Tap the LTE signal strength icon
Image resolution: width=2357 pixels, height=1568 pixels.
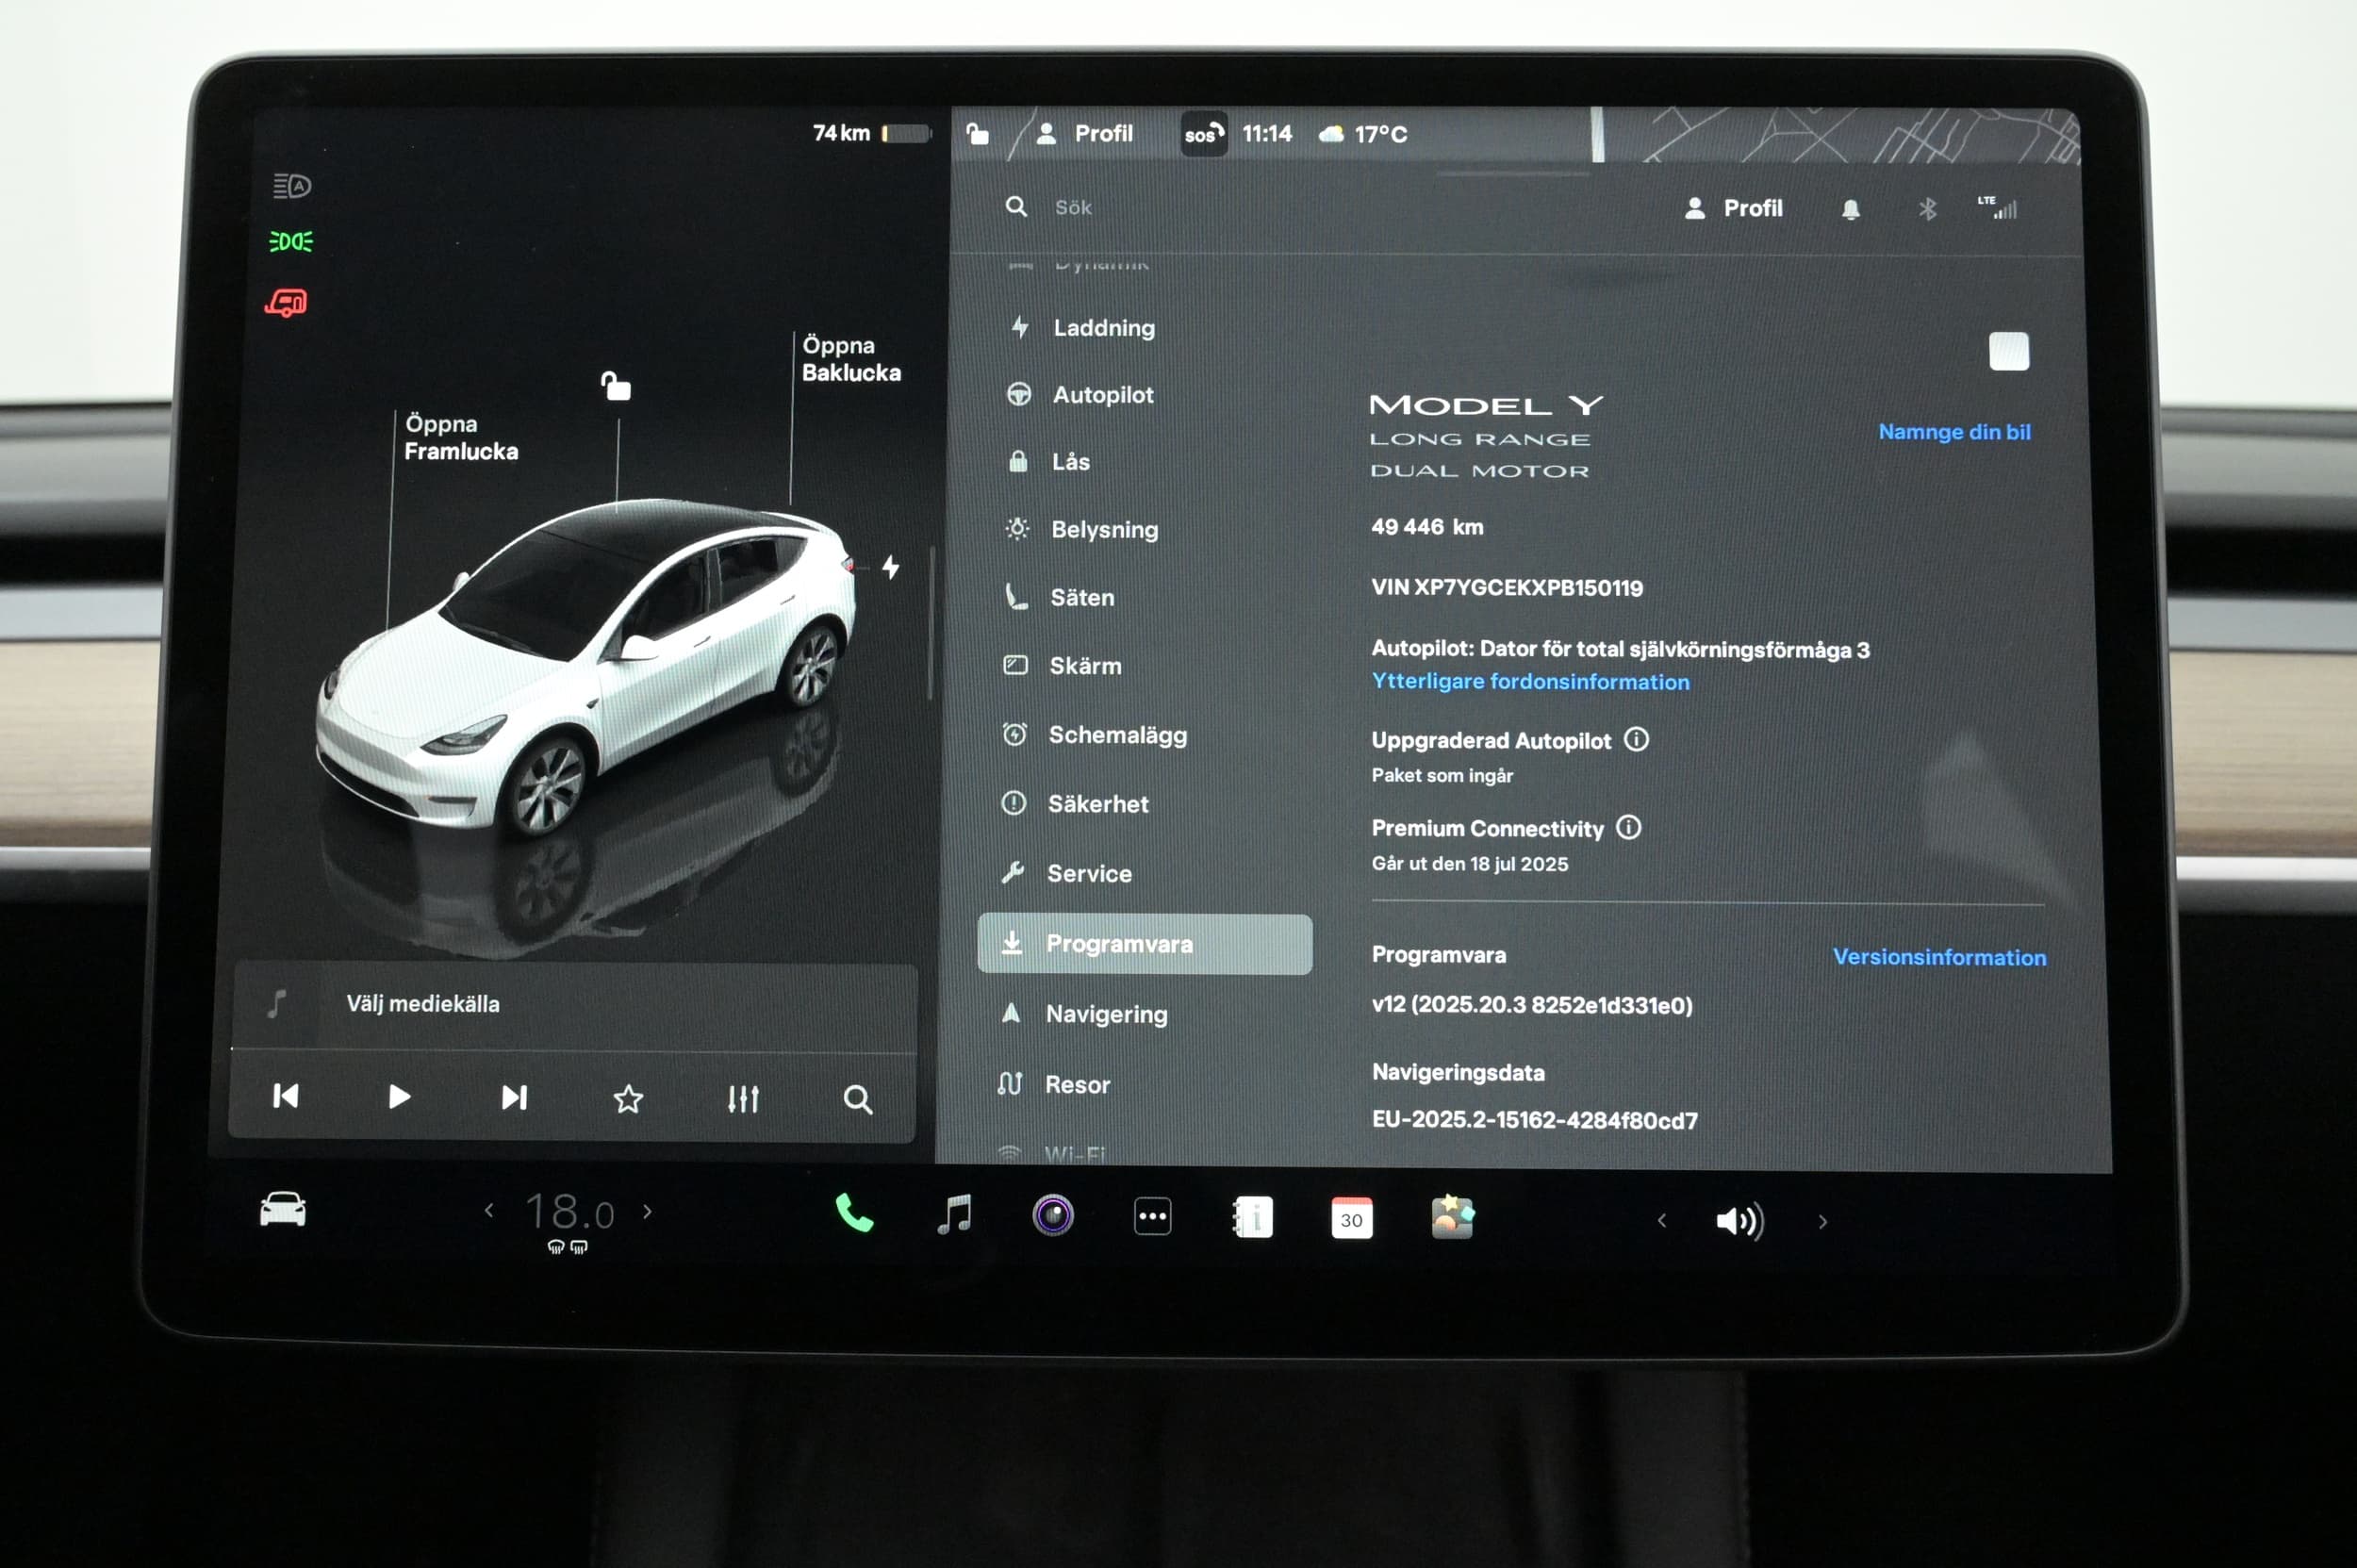[1997, 207]
